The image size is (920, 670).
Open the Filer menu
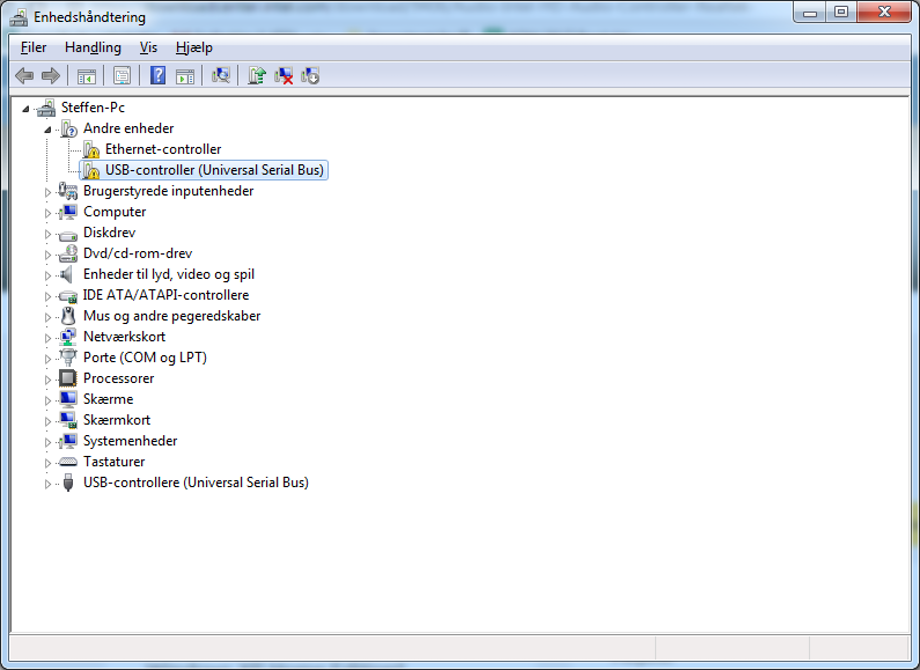[x=33, y=47]
